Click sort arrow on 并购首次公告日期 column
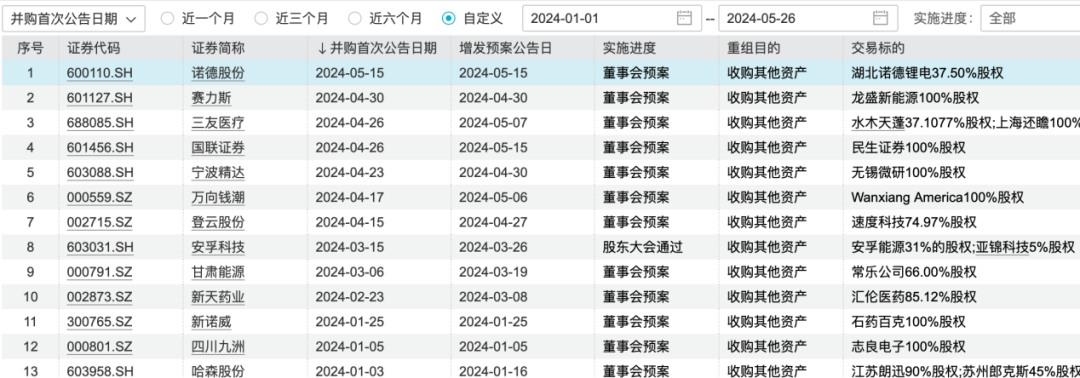 pos(321,48)
